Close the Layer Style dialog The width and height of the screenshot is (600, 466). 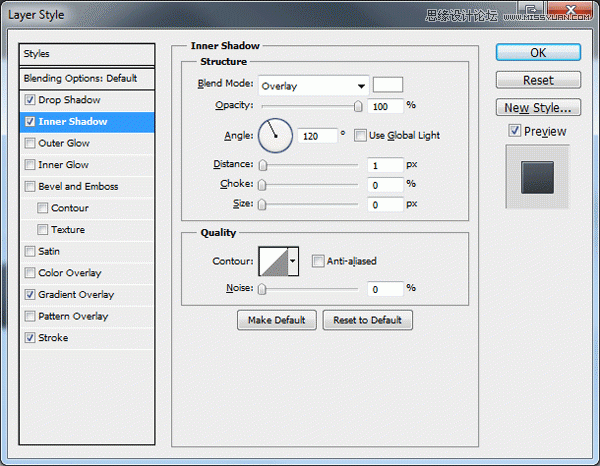[570, 11]
